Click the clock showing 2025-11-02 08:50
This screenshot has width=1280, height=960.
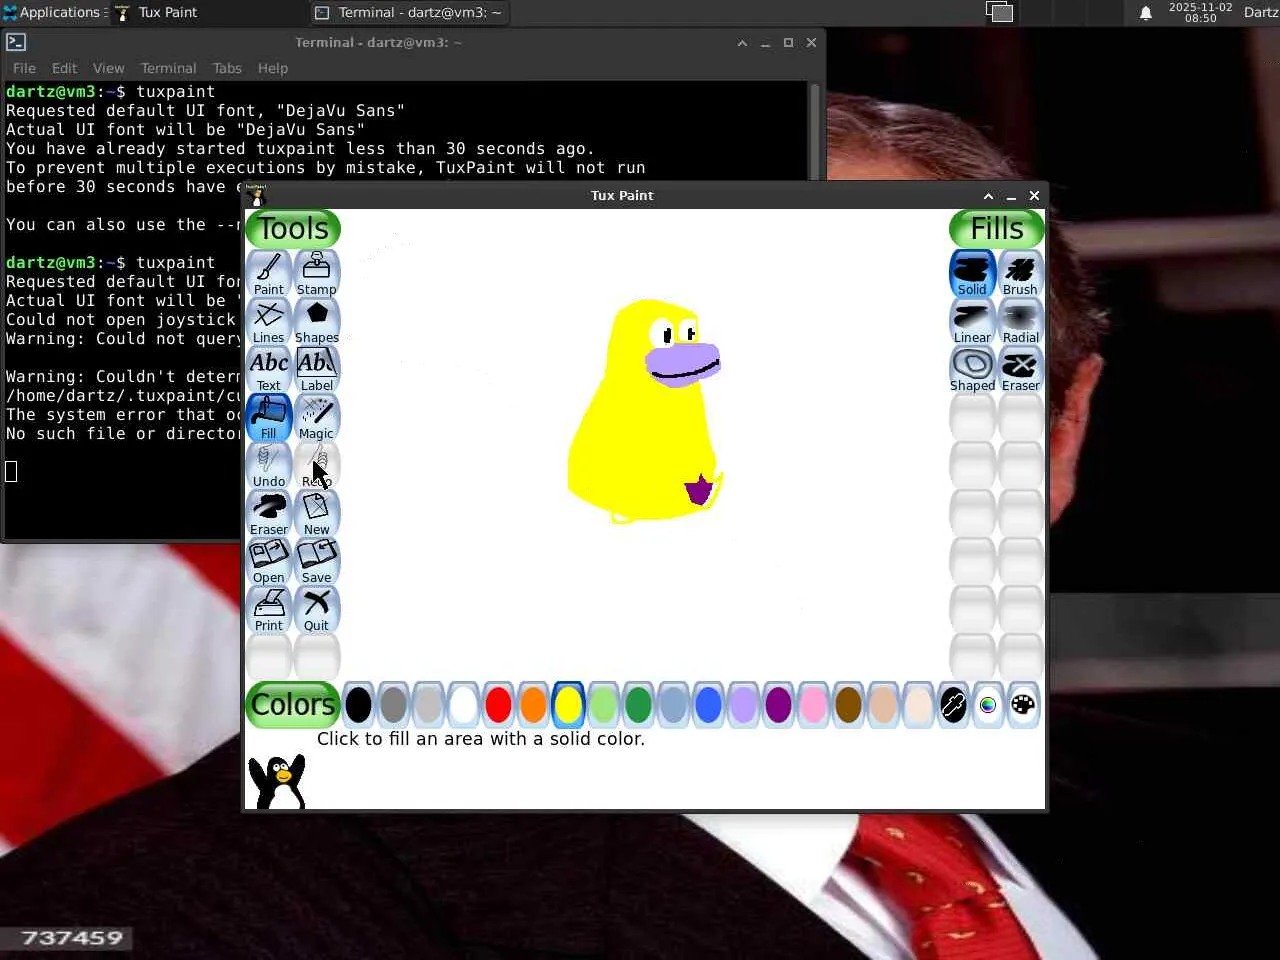click(x=1200, y=12)
